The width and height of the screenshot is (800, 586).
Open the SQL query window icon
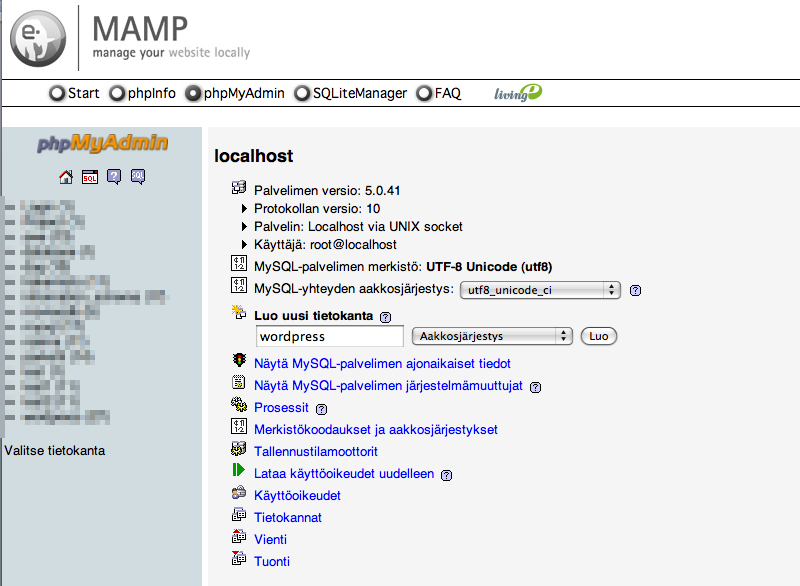(90, 177)
